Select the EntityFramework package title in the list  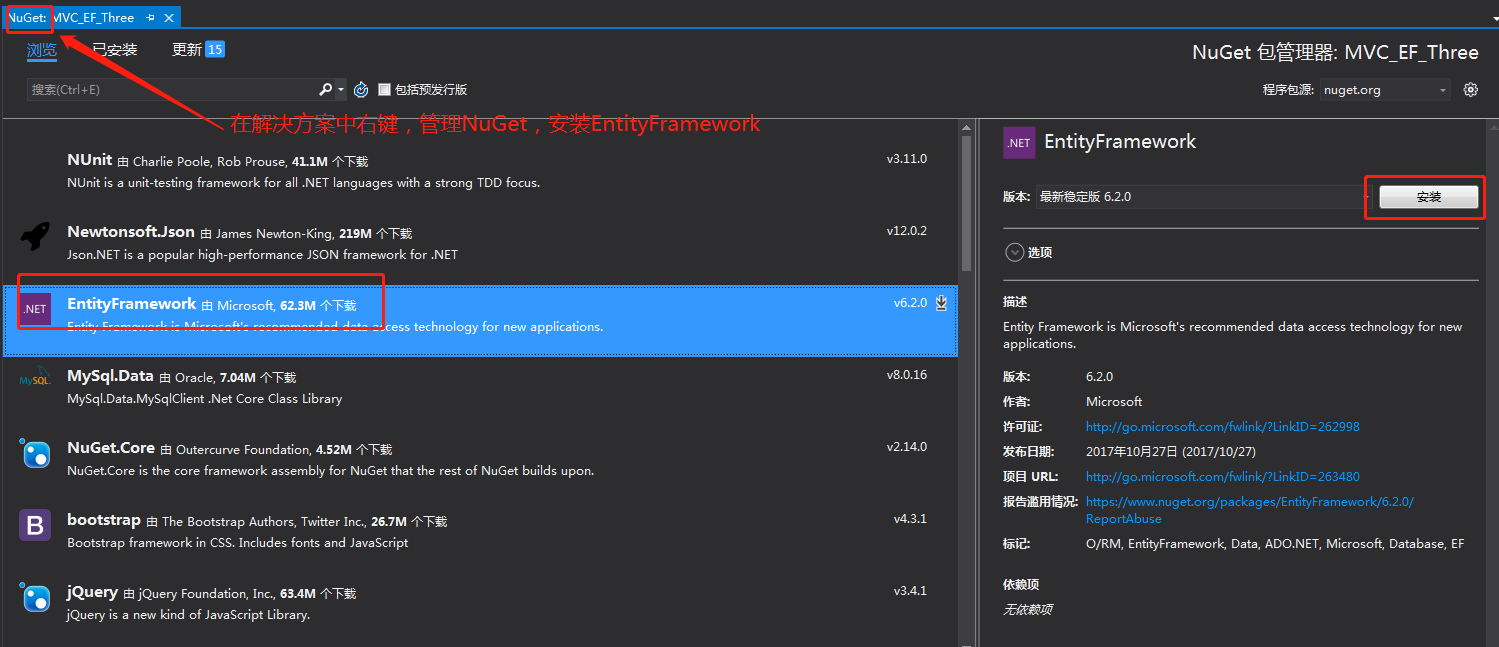(x=132, y=304)
